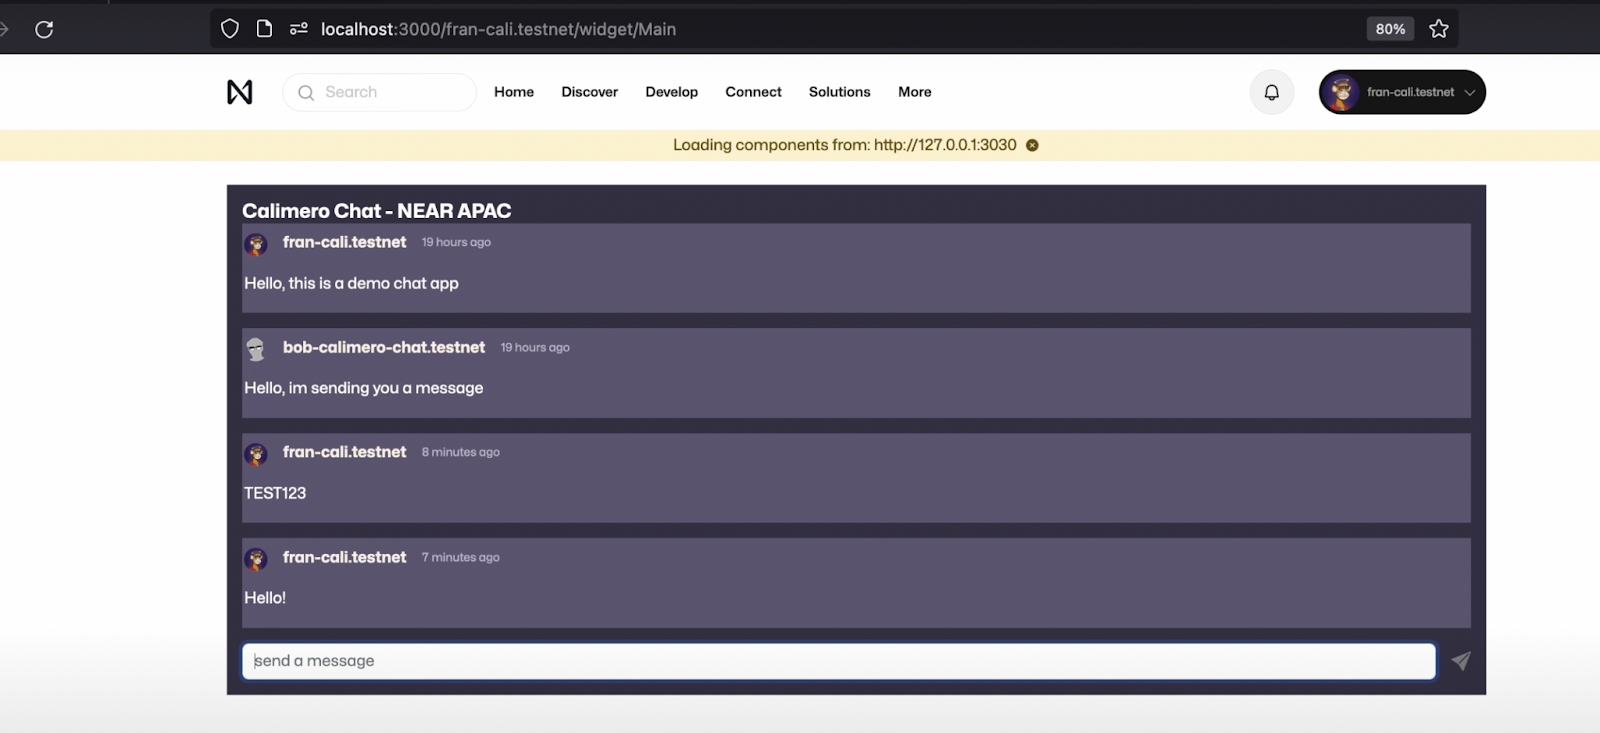Dismiss the loading components banner

(1032, 145)
